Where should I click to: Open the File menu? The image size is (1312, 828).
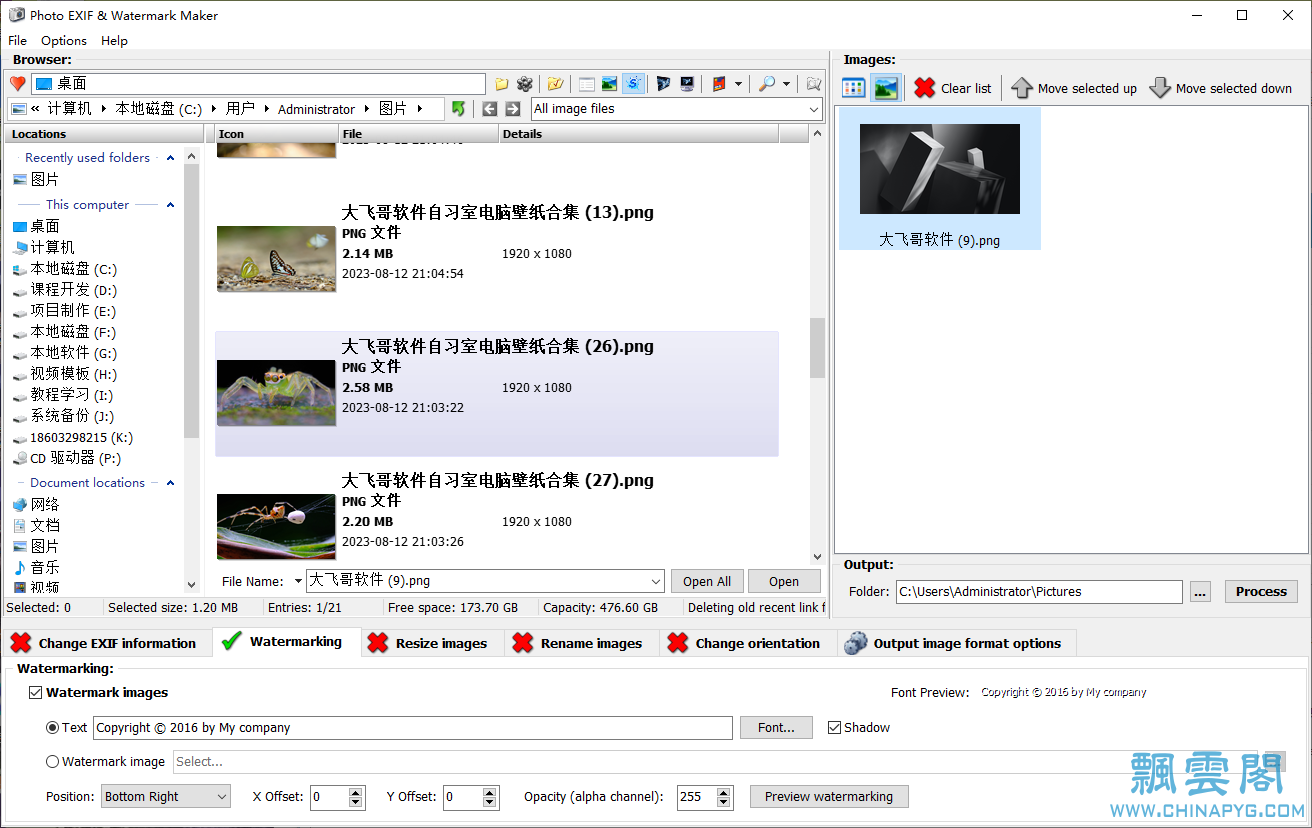pos(17,41)
